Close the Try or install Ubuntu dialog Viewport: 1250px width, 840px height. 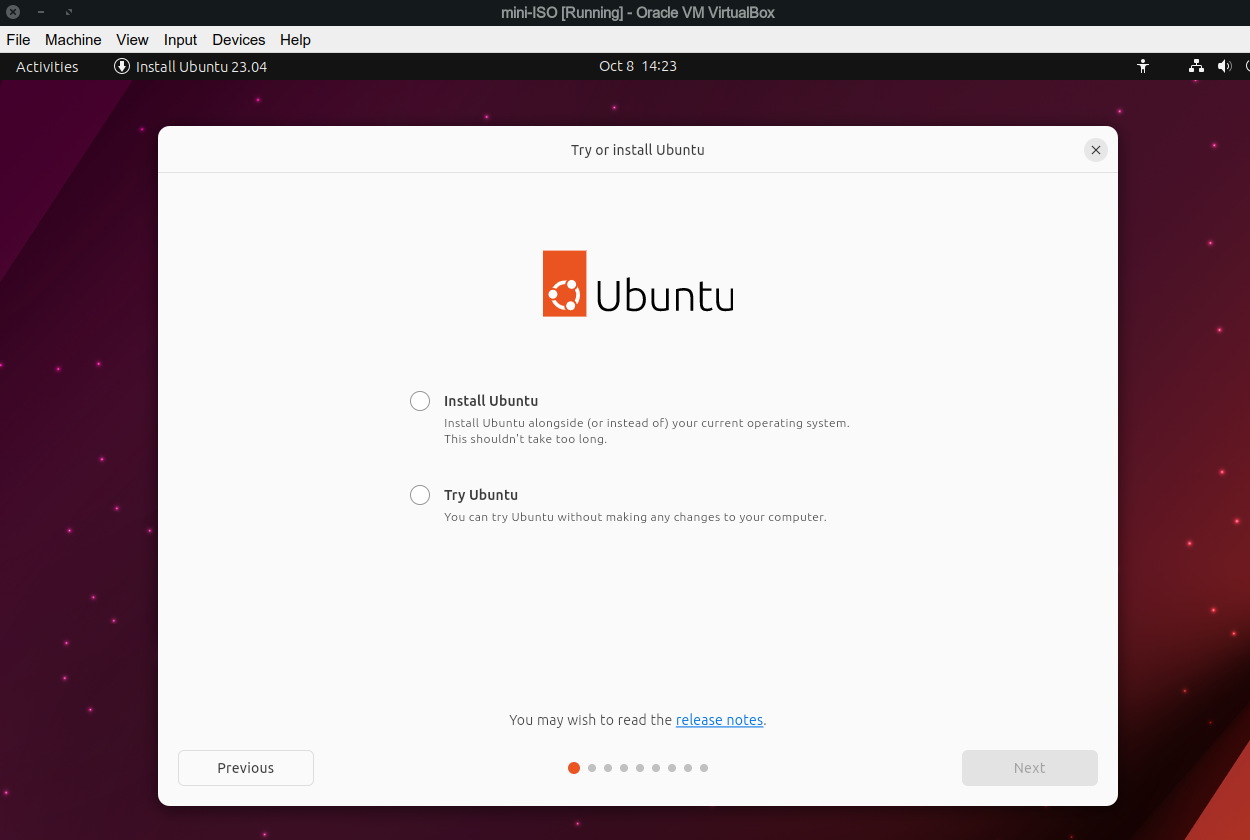click(1095, 149)
